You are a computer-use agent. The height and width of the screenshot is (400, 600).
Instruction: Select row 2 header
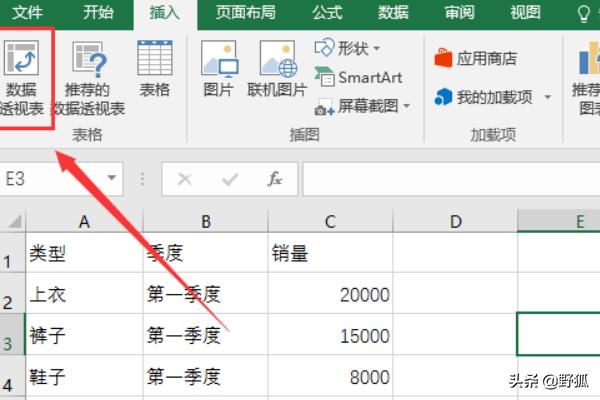13,293
